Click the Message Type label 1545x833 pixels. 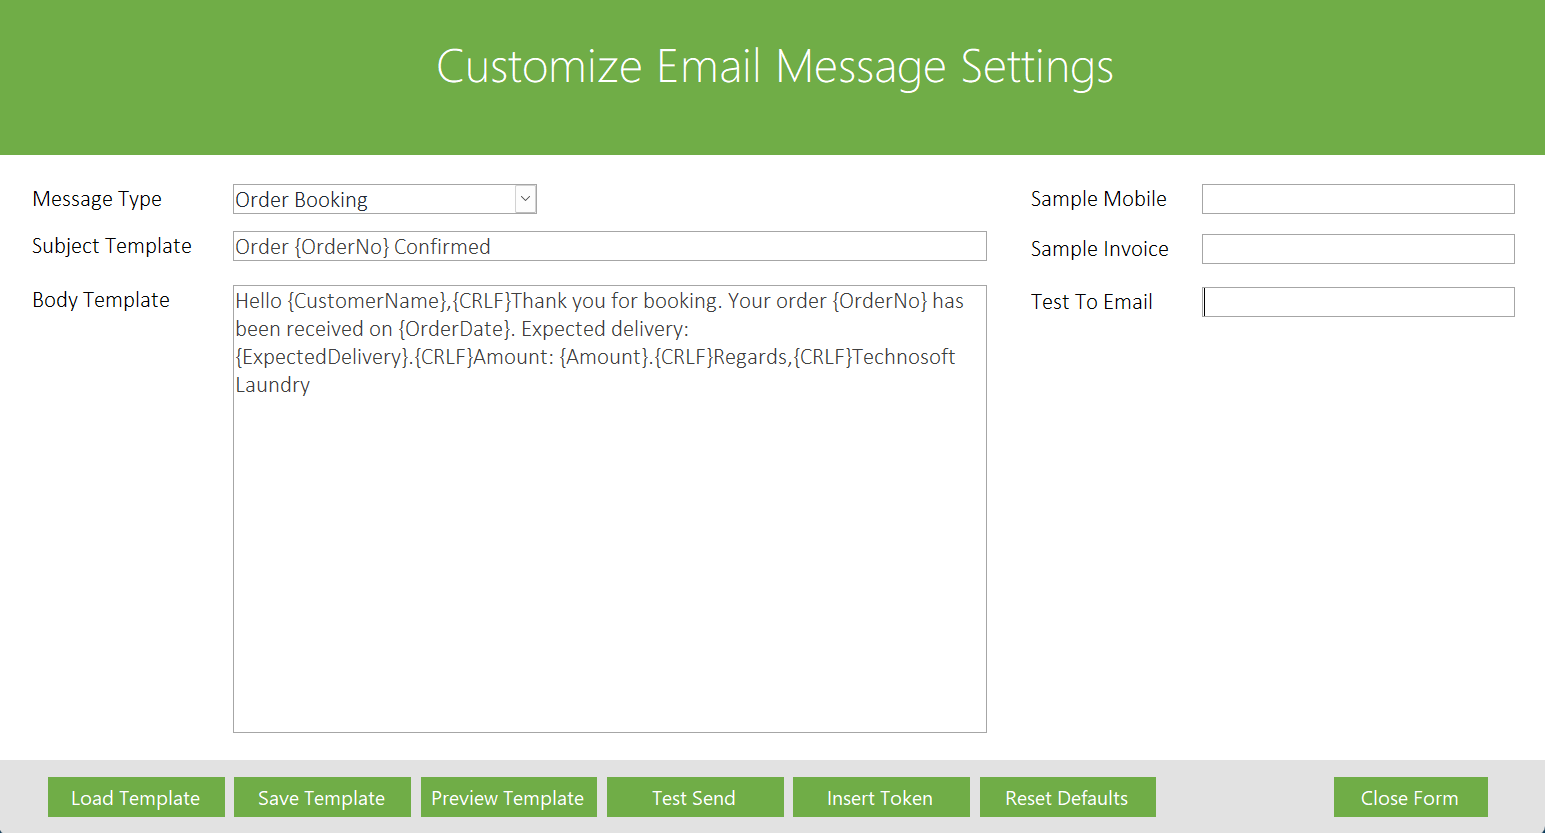[x=97, y=198]
